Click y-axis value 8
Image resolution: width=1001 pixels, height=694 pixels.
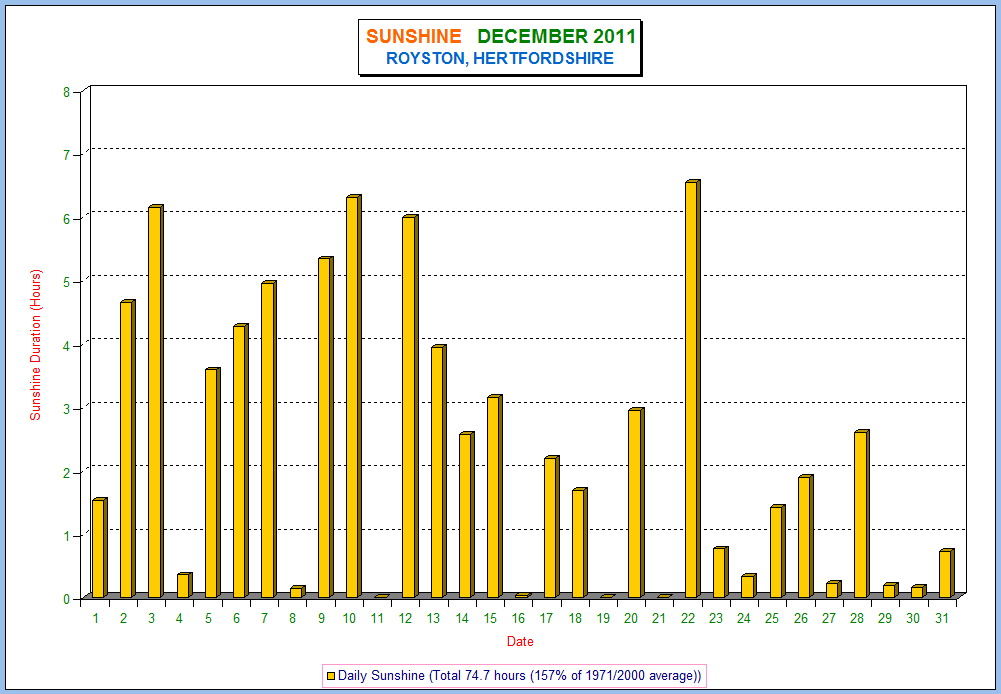[66, 92]
